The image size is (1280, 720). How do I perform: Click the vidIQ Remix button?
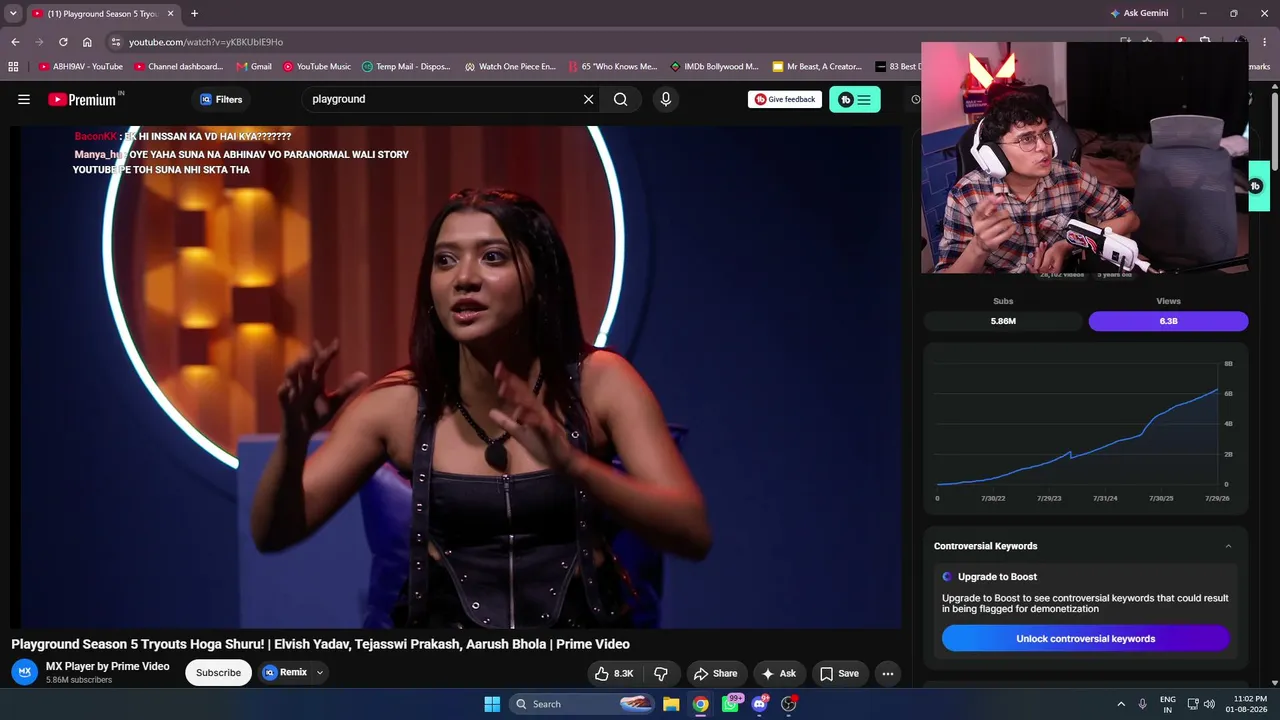click(285, 672)
